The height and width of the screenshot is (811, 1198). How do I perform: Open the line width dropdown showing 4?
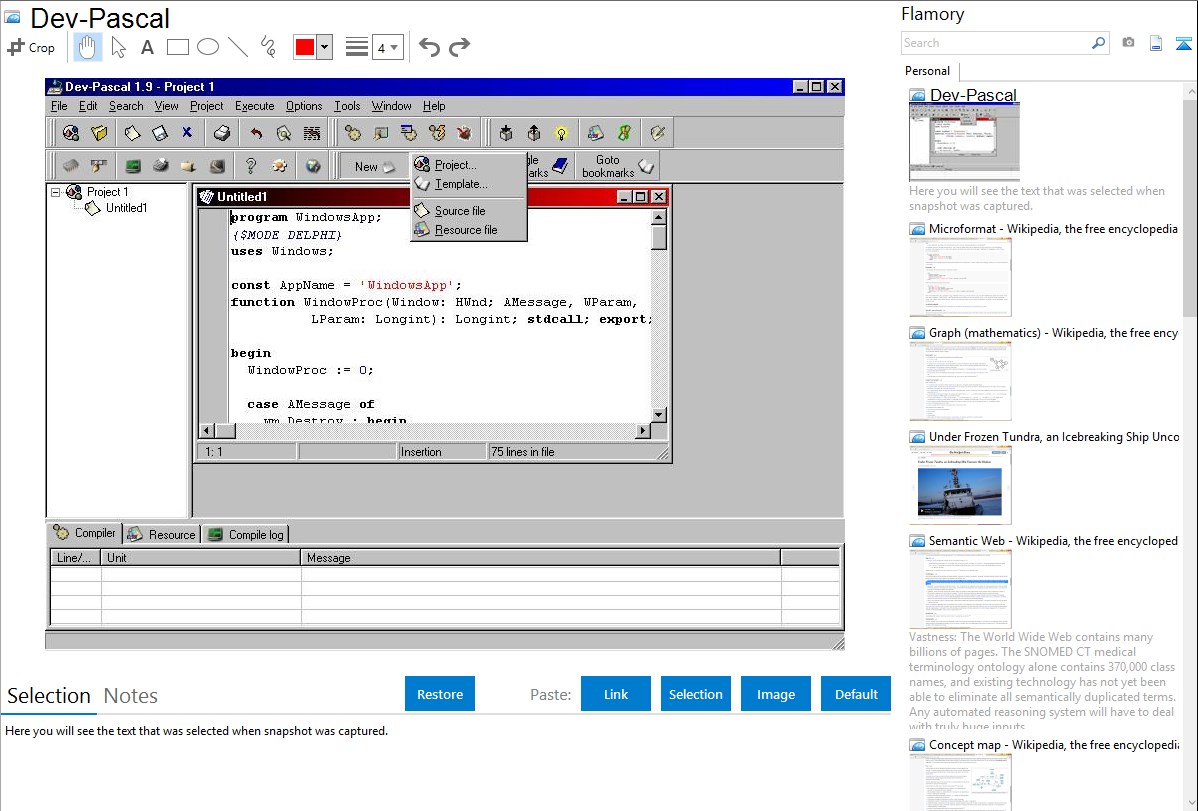(386, 47)
